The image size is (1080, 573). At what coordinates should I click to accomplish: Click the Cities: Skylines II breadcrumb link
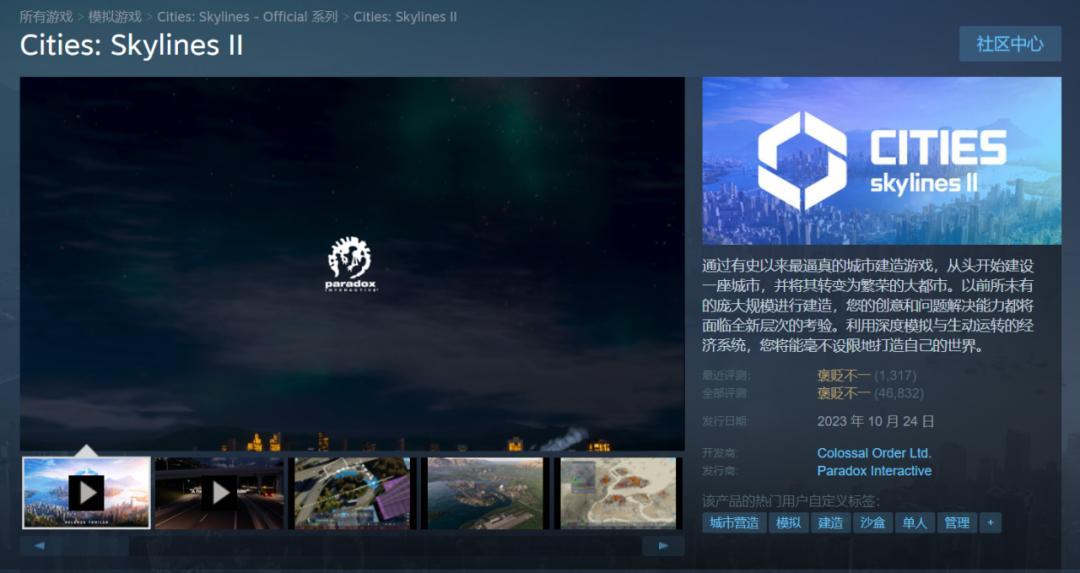pos(405,17)
